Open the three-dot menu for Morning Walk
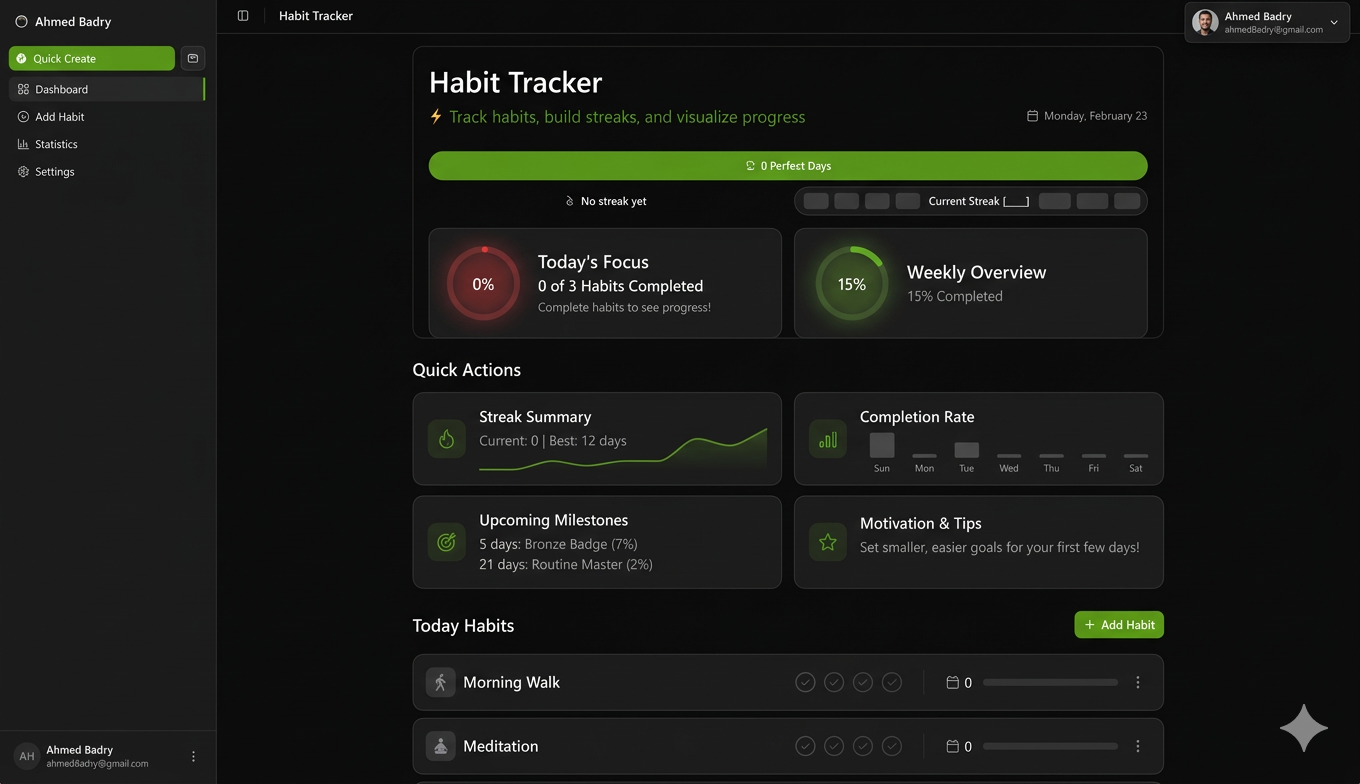The height and width of the screenshot is (784, 1360). (1138, 683)
